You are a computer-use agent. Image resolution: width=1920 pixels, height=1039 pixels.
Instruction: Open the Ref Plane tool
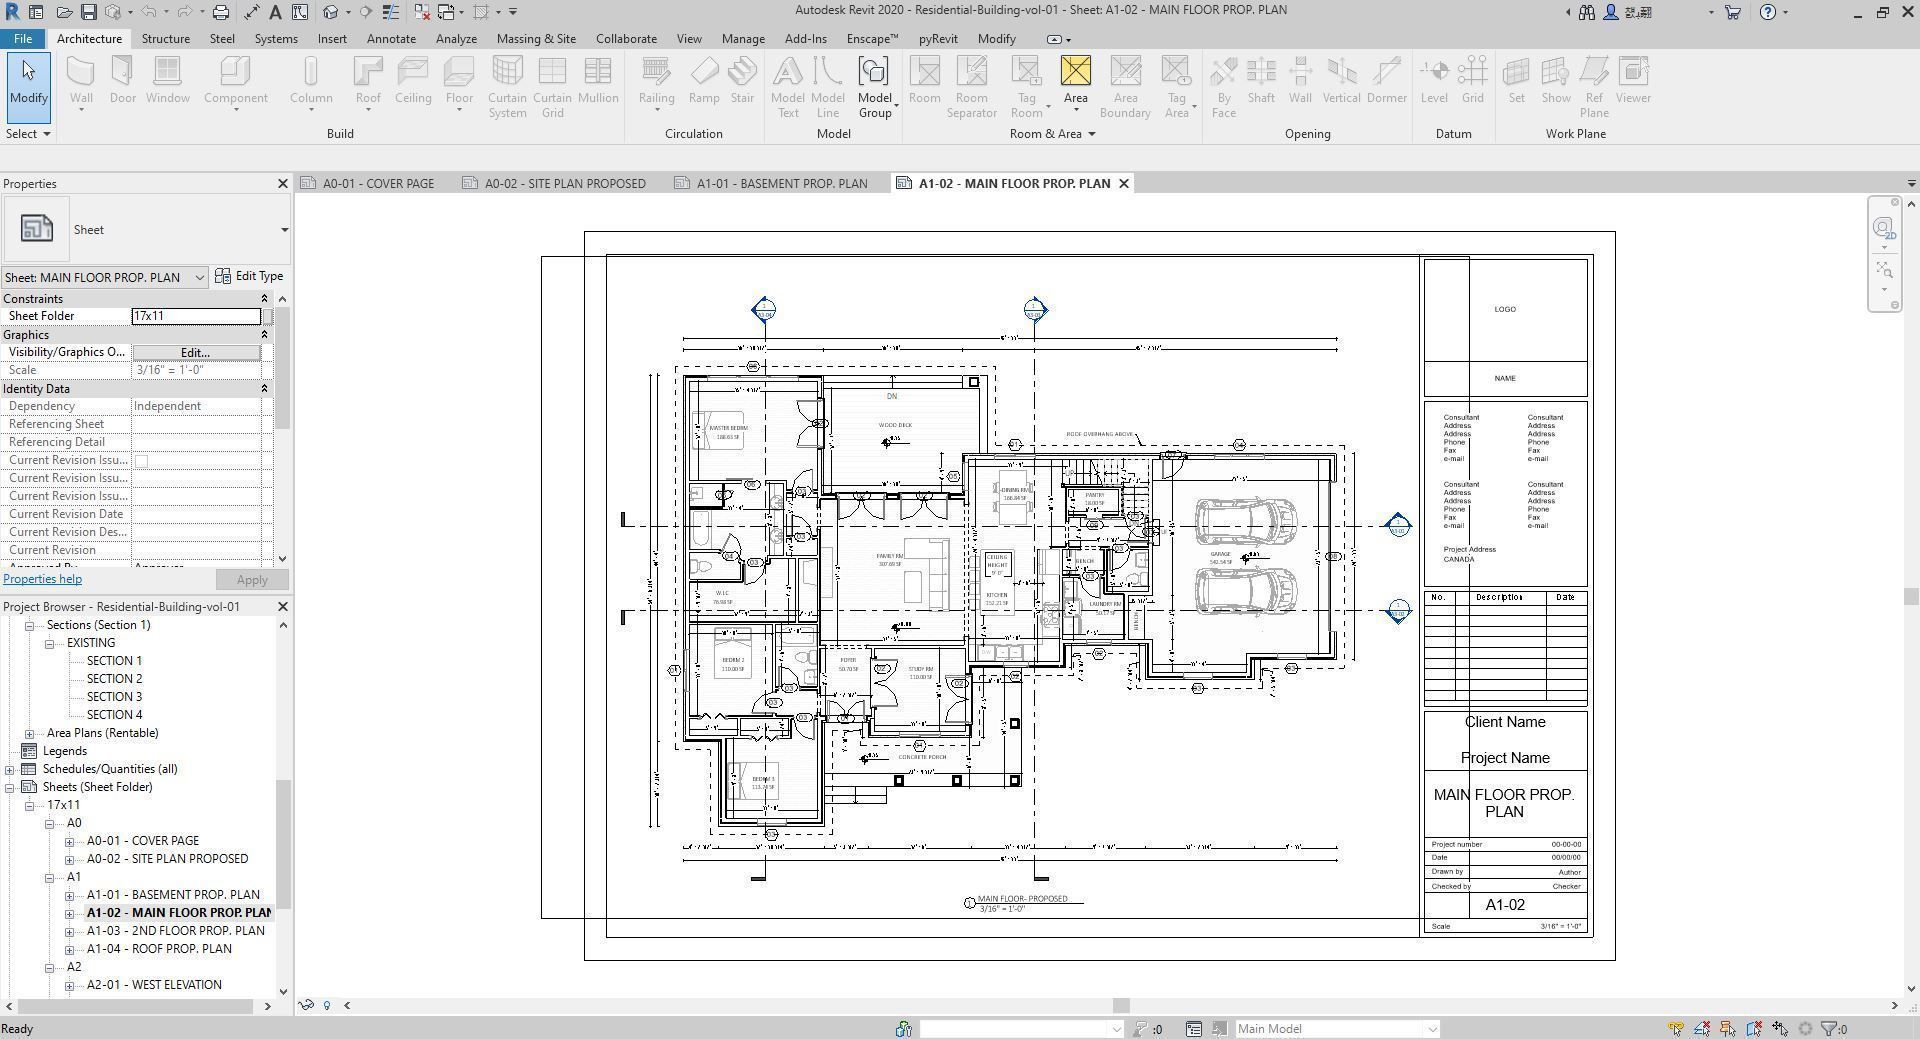pyautogui.click(x=1594, y=88)
